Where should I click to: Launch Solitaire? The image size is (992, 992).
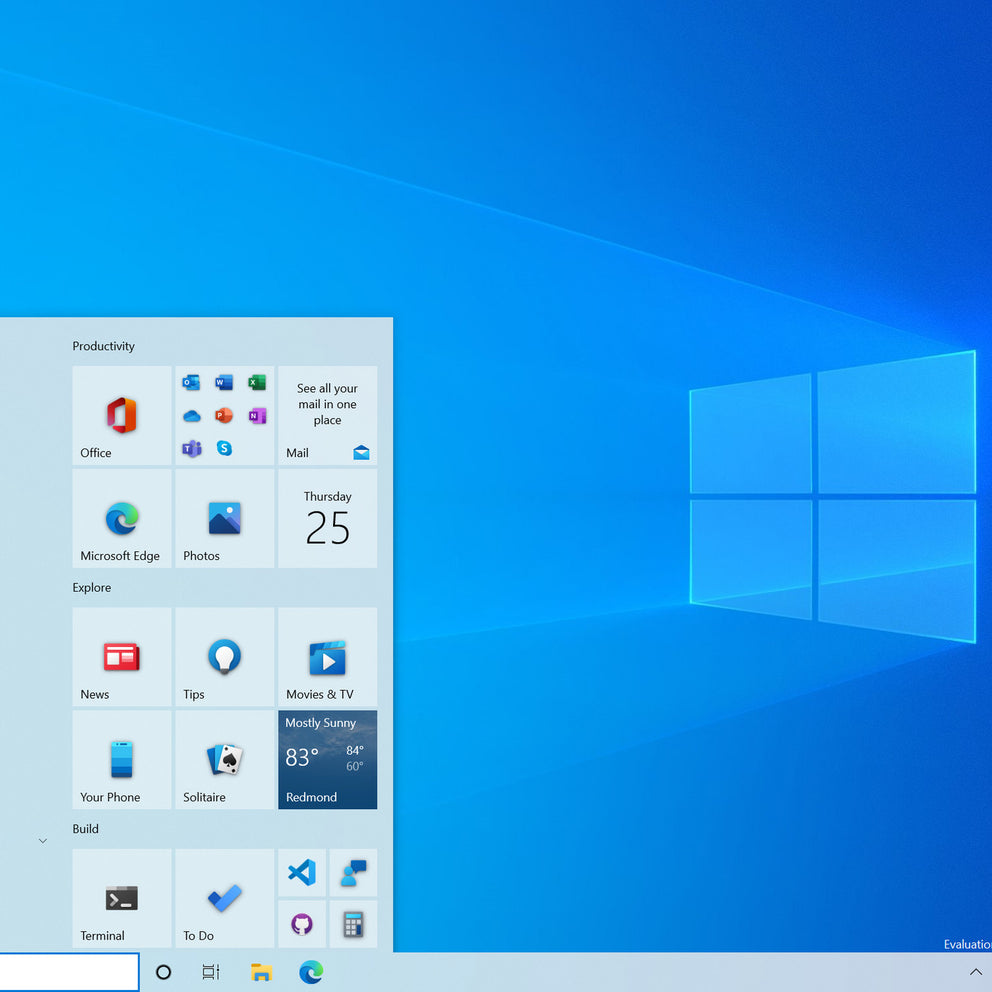223,760
